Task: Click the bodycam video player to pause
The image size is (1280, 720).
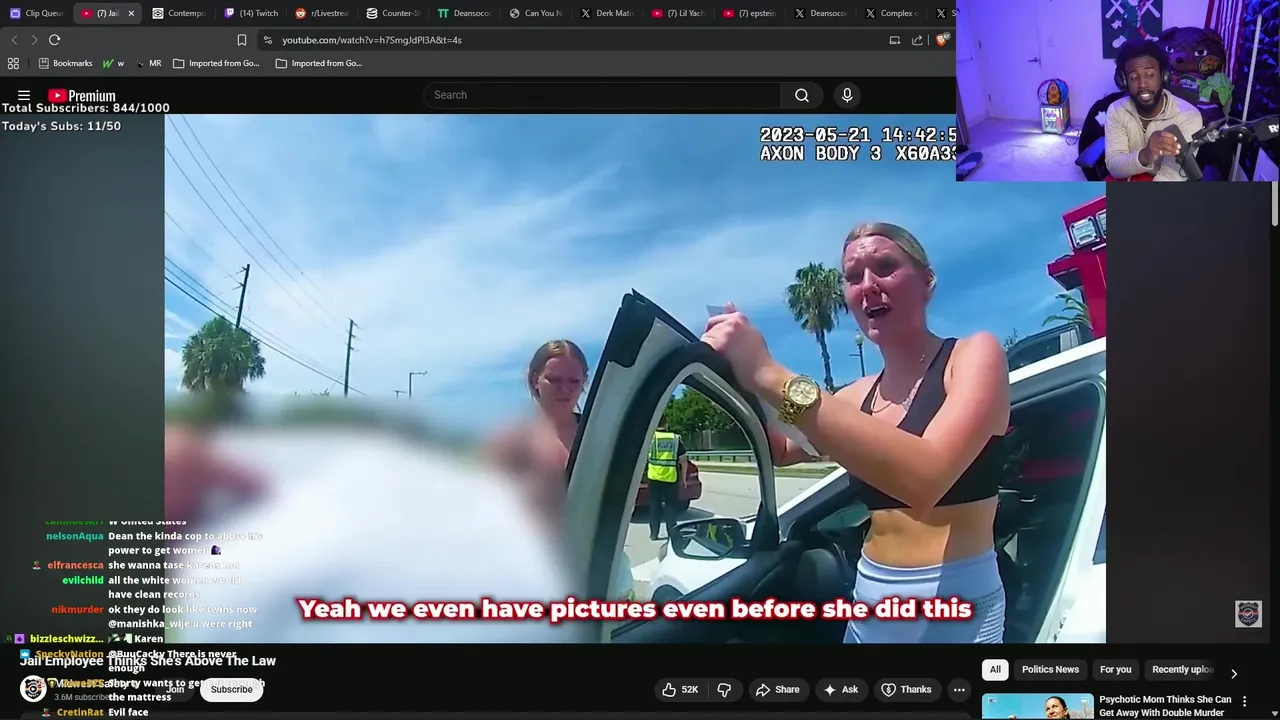Action: 635,378
